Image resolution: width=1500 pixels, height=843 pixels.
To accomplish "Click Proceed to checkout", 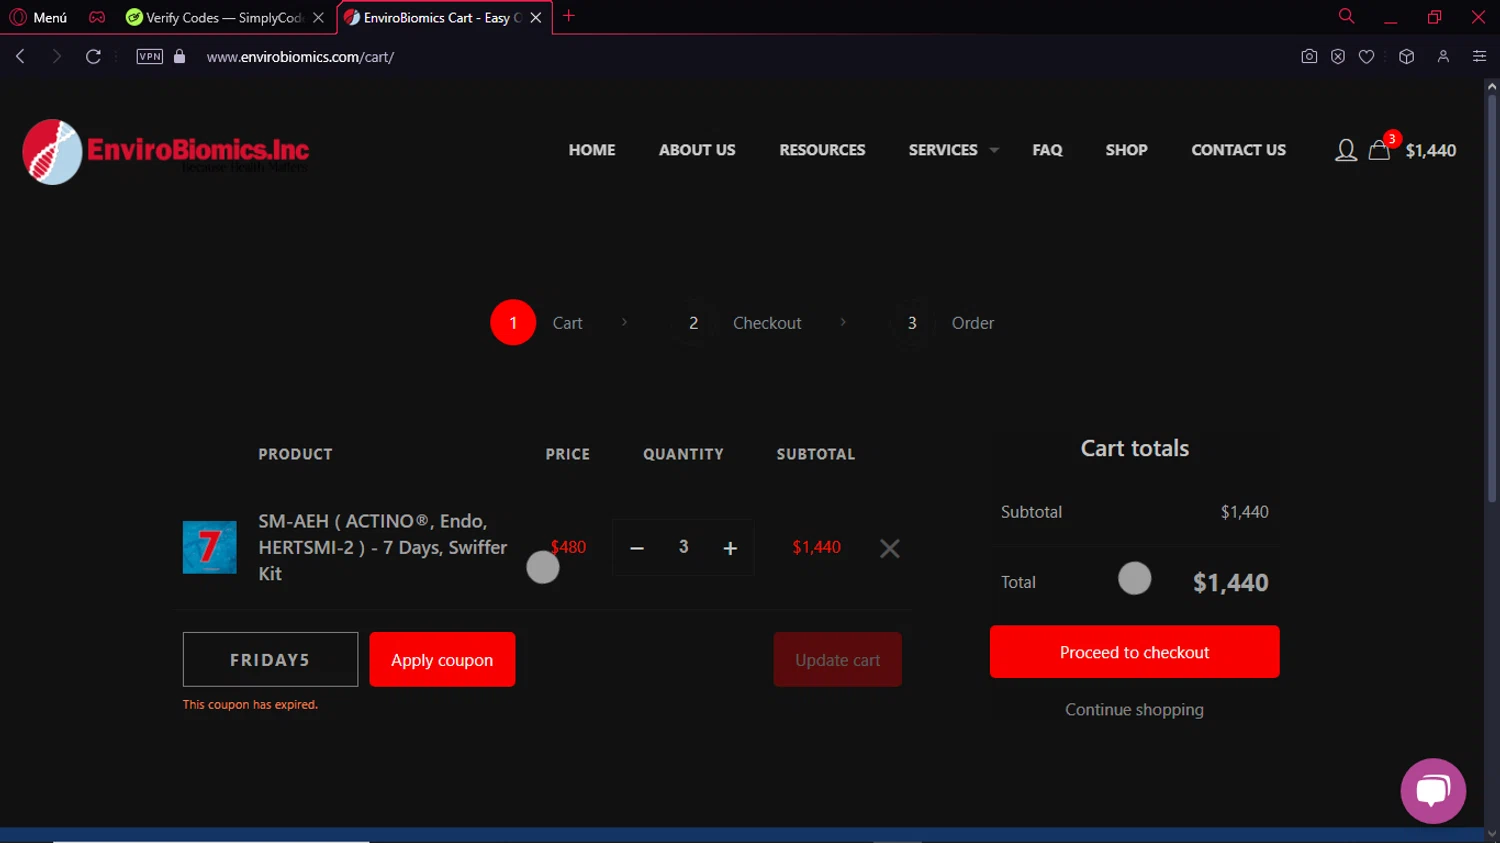I will (1135, 652).
